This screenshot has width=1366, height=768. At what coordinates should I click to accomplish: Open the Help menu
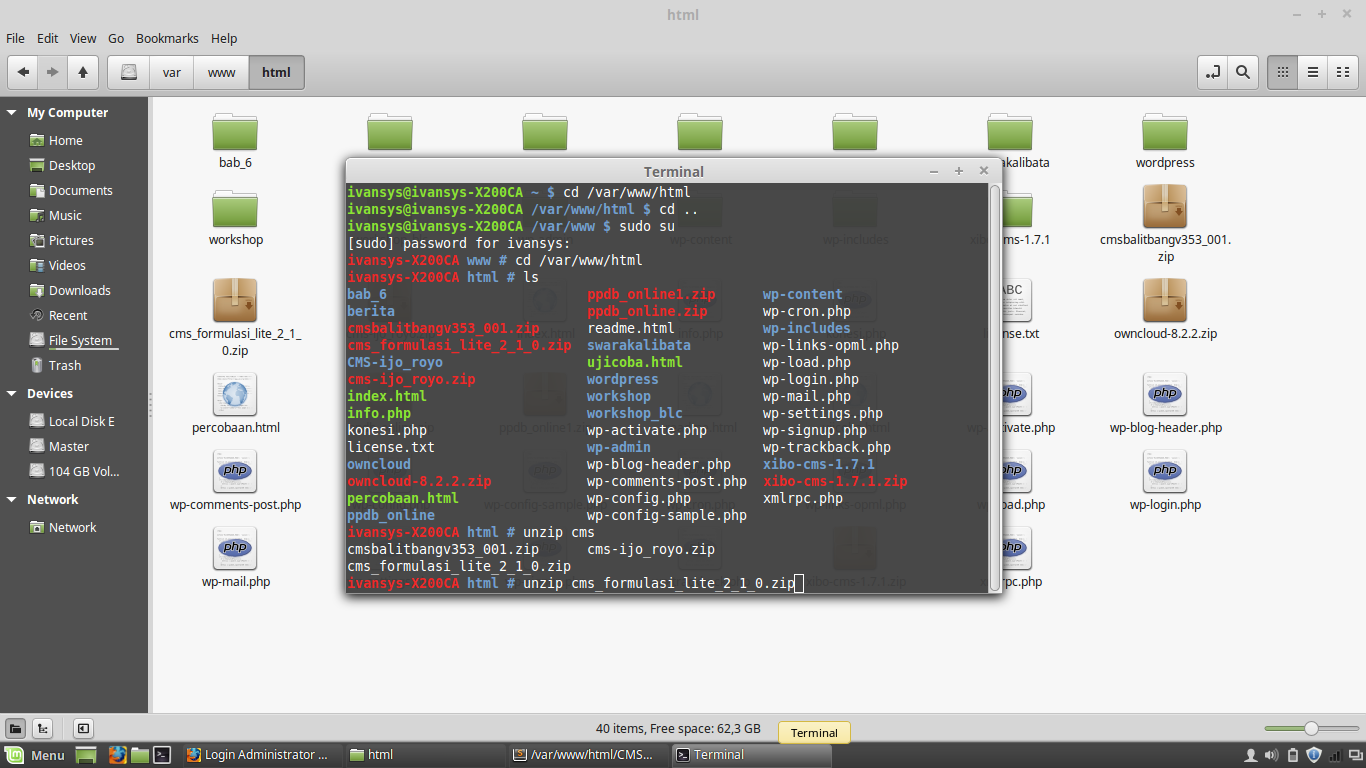click(x=224, y=38)
